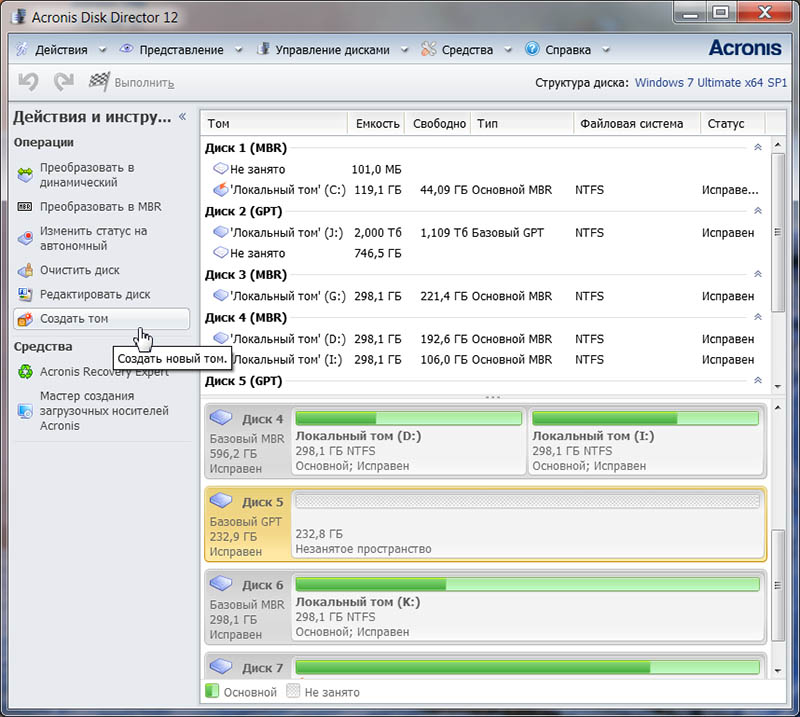Image resolution: width=800 pixels, height=717 pixels.
Task: Click the Создать том icon
Action: pos(25,319)
